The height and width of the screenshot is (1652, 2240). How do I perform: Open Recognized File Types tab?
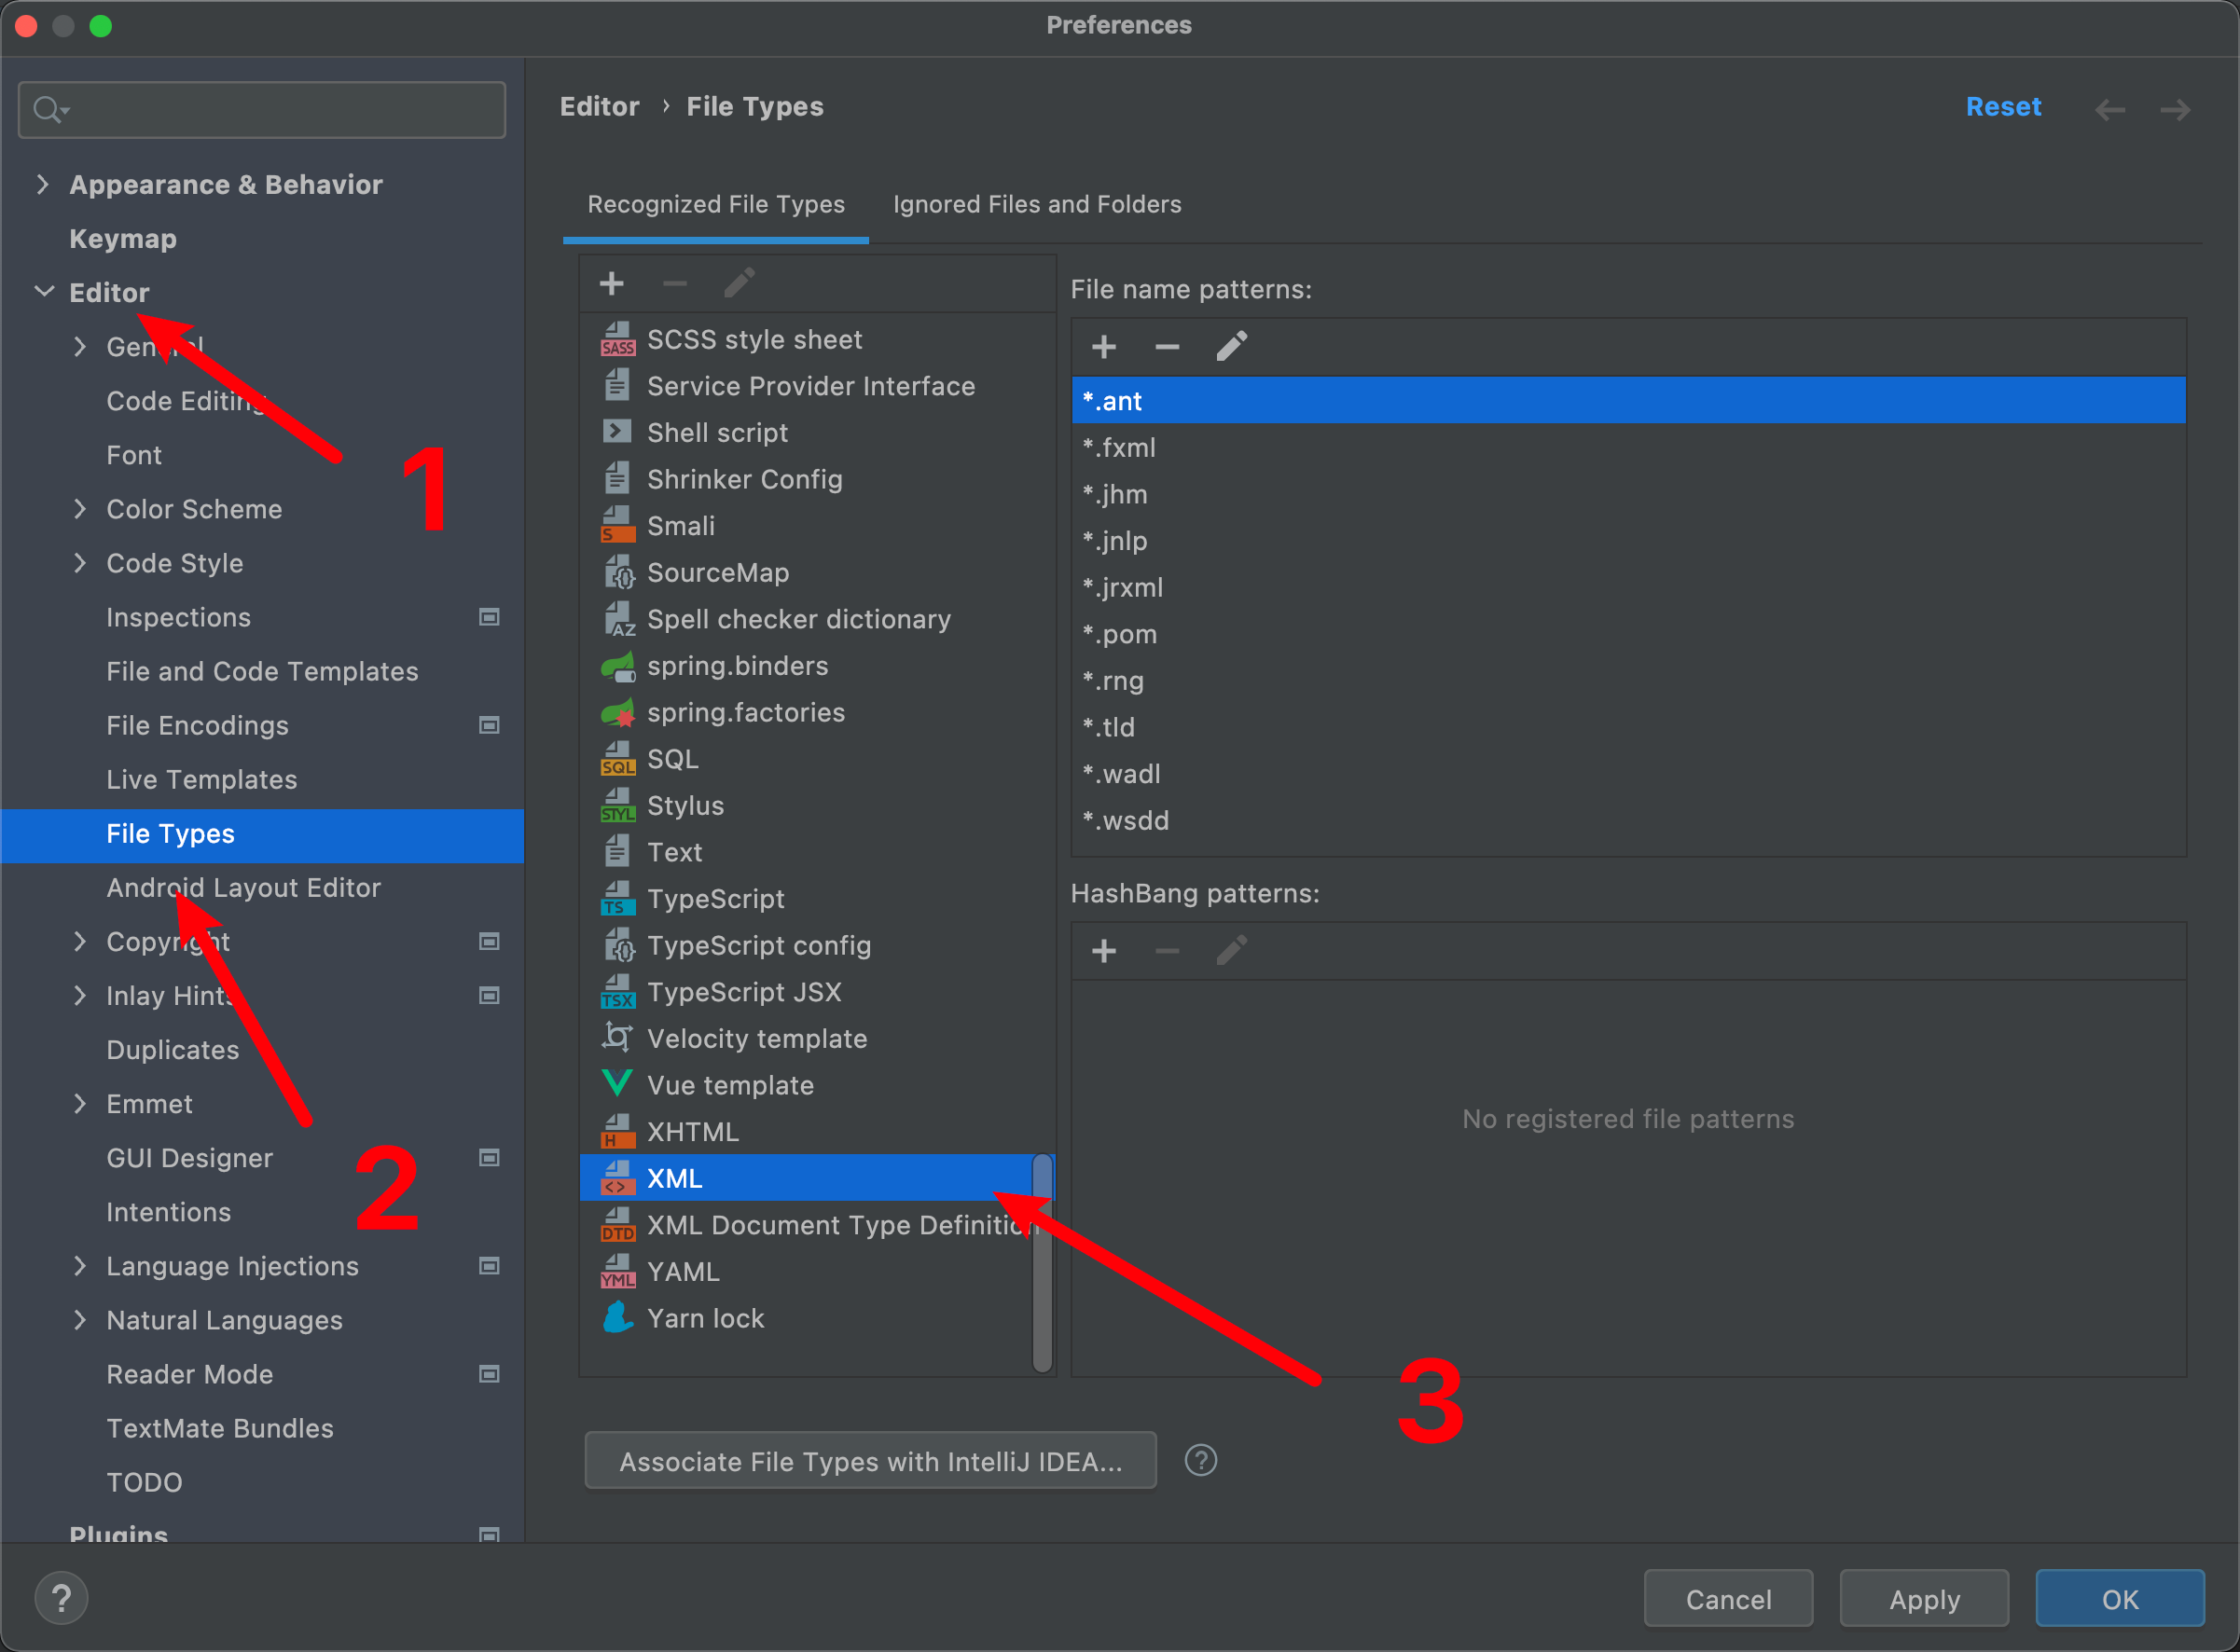[x=715, y=204]
